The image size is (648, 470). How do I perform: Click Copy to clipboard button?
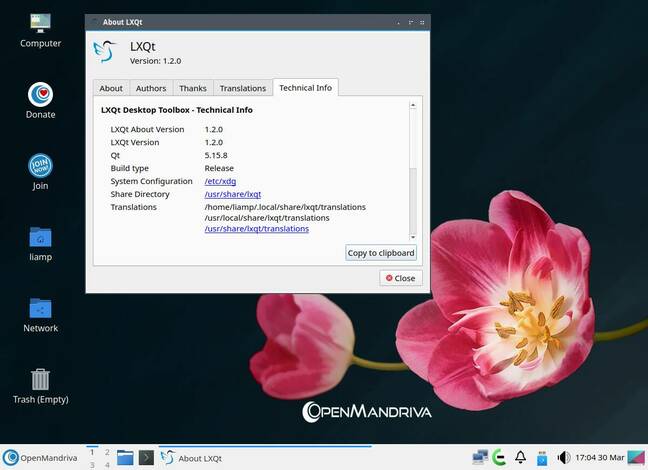(381, 253)
